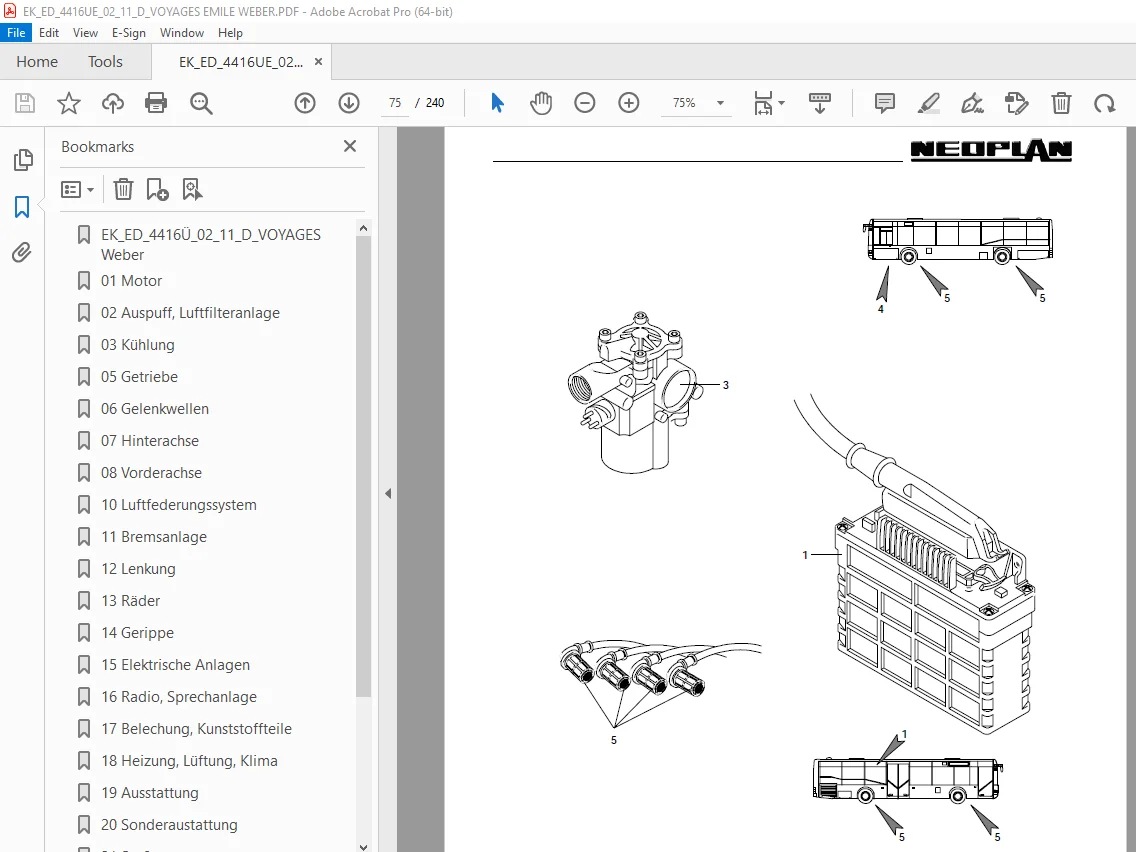
Task: Open the View menu
Action: 85,33
